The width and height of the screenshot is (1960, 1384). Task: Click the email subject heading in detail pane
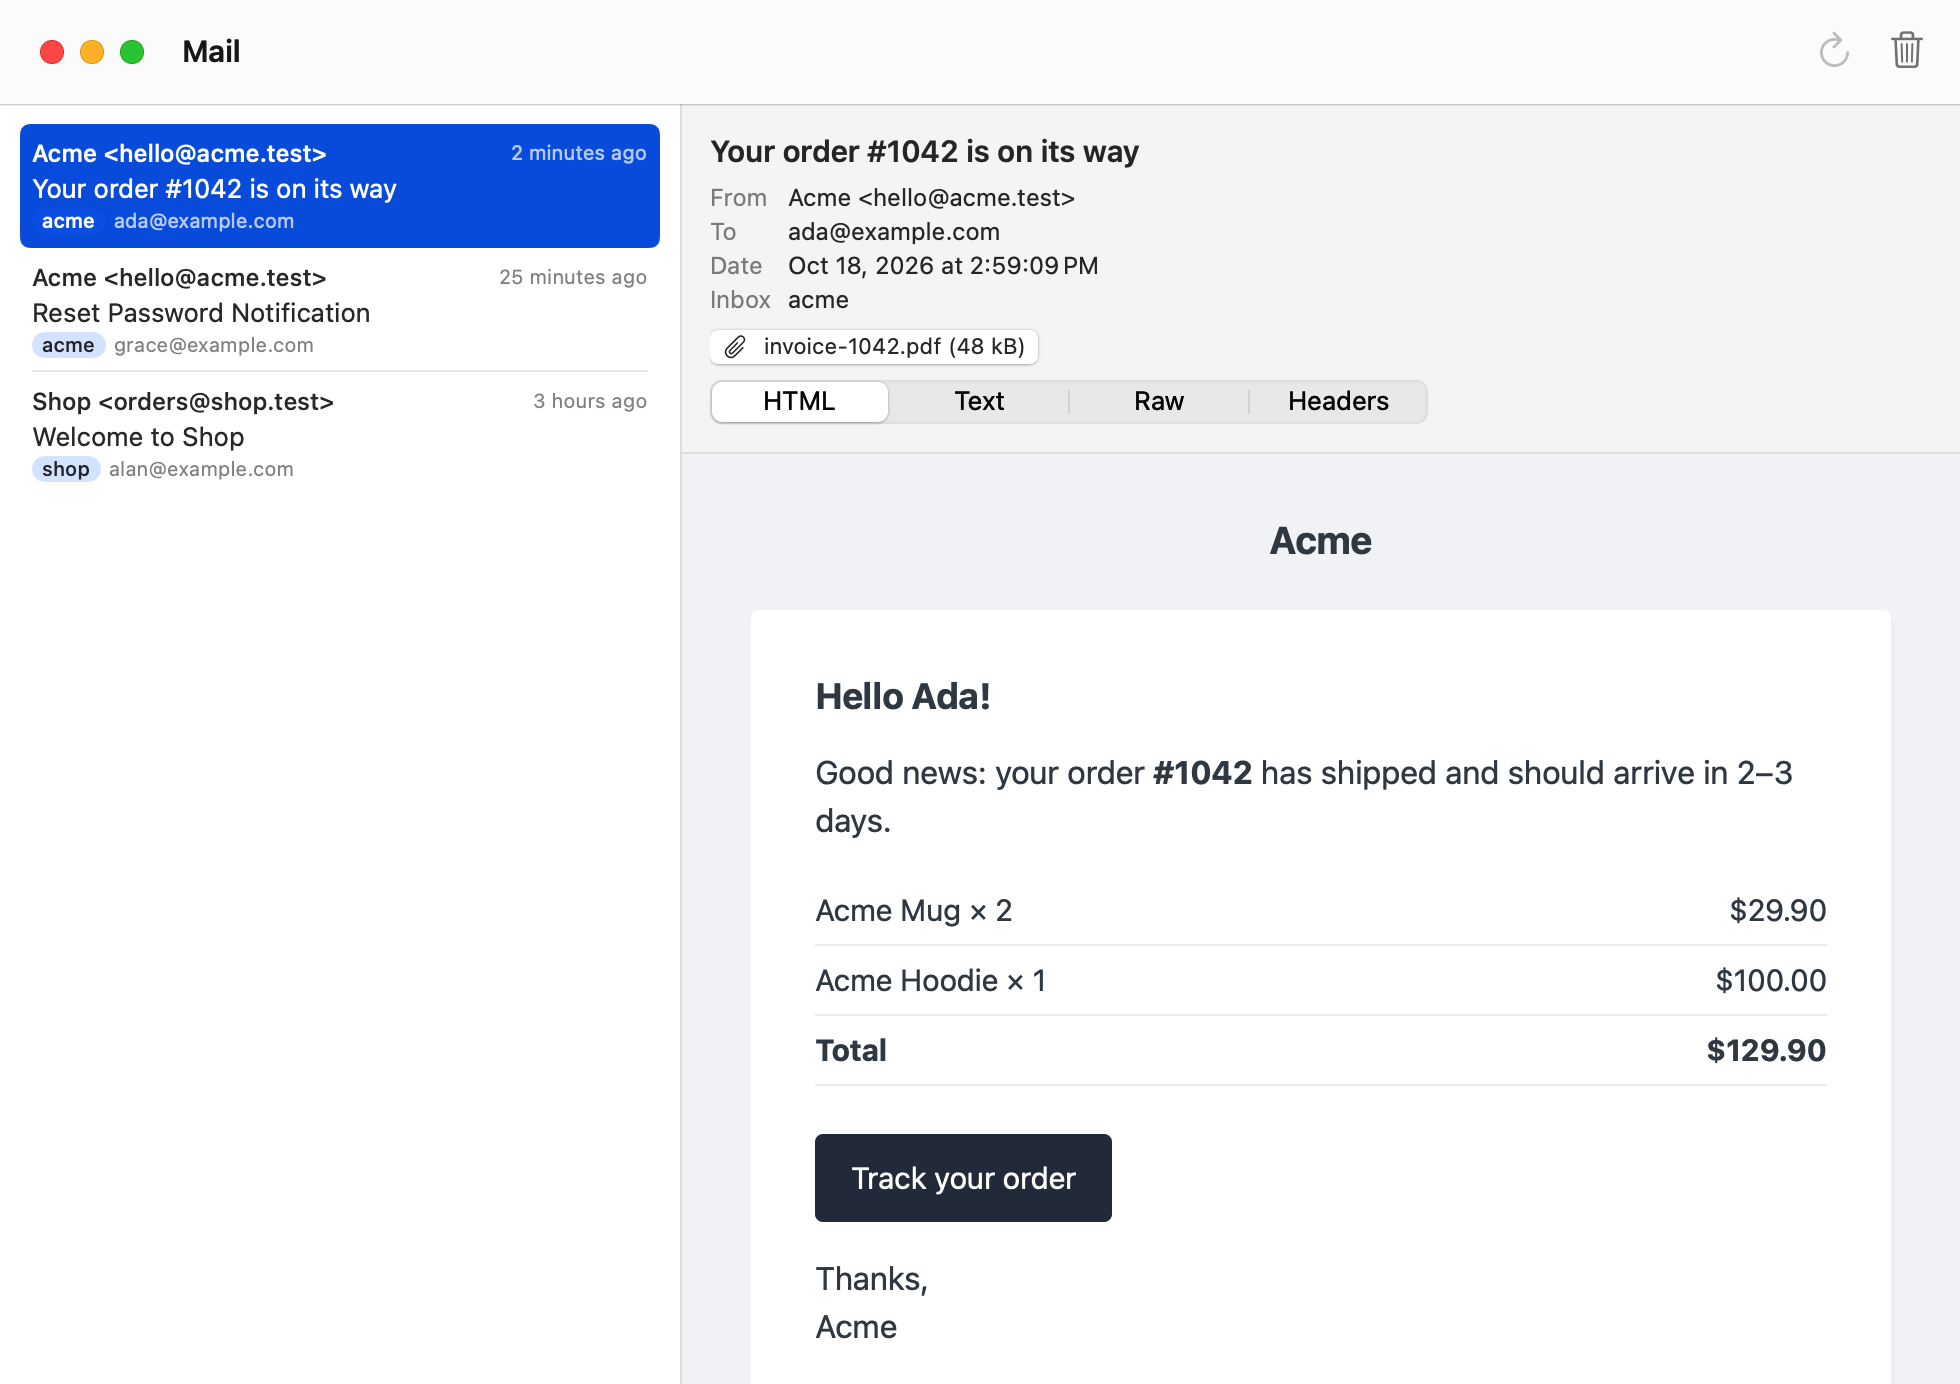(x=925, y=152)
